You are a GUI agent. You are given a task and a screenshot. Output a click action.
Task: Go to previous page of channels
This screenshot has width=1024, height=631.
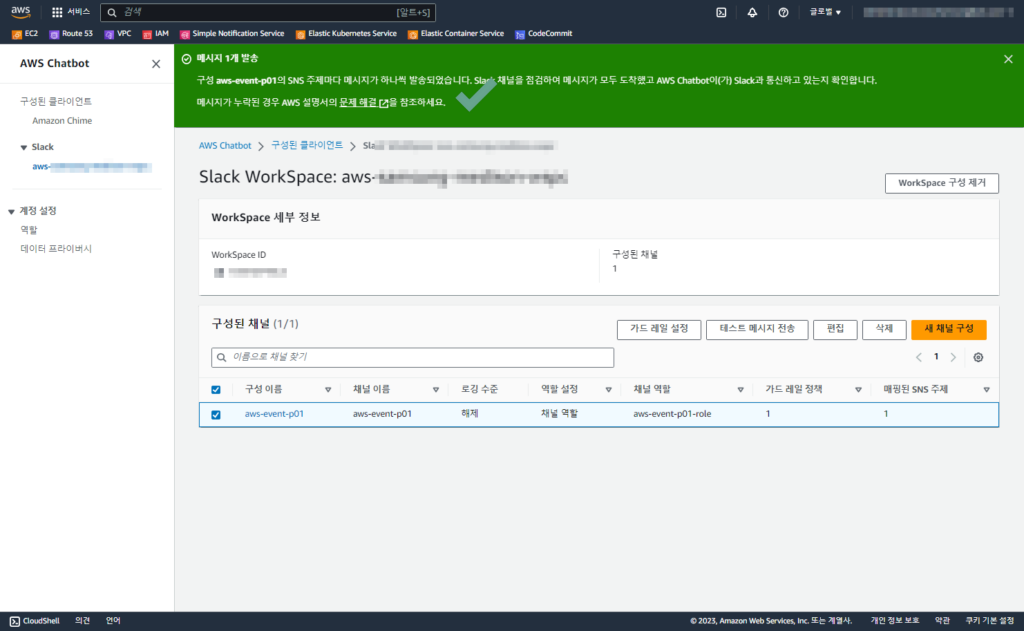click(x=919, y=357)
